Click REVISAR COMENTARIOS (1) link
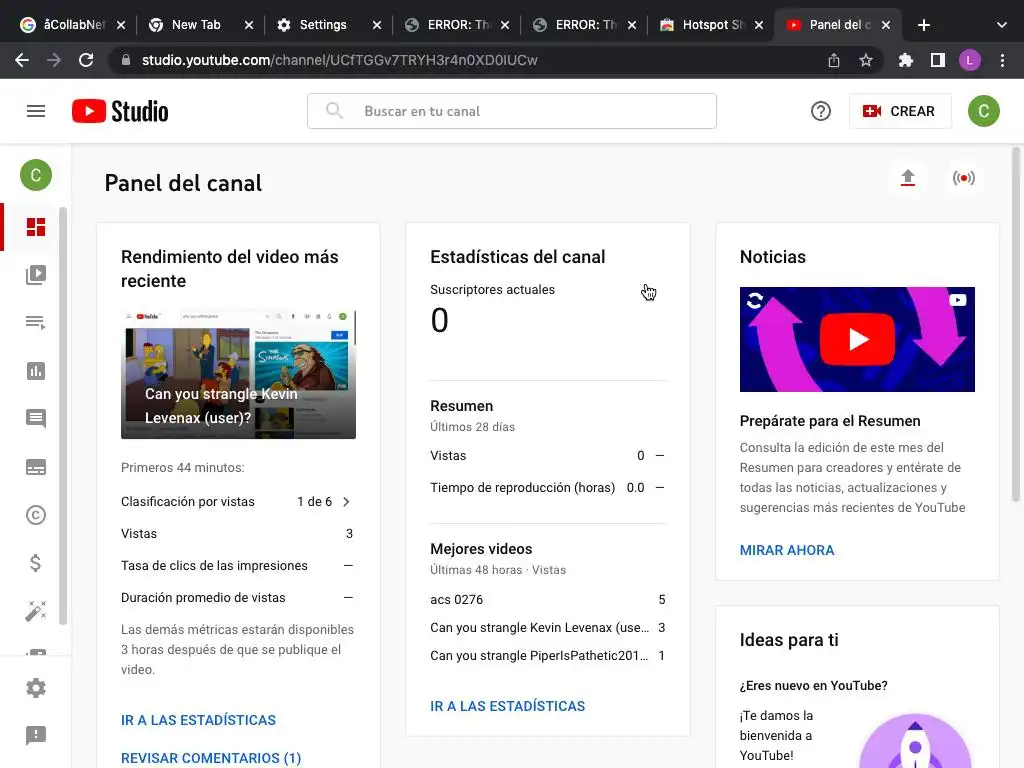Viewport: 1024px width, 768px height. click(211, 758)
